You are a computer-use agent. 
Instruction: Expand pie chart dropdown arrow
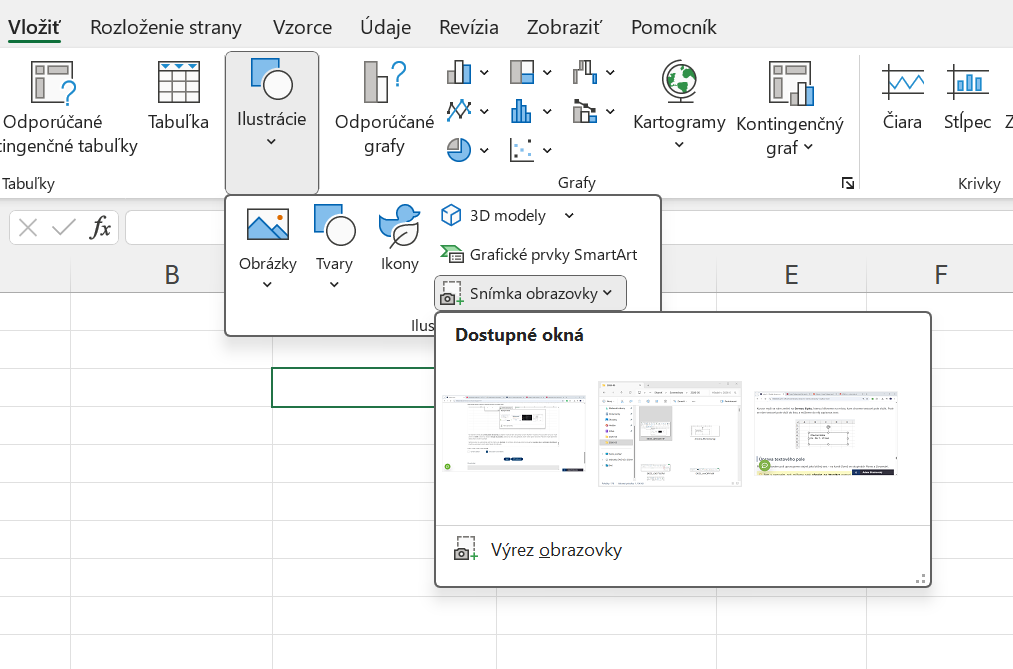click(x=484, y=150)
